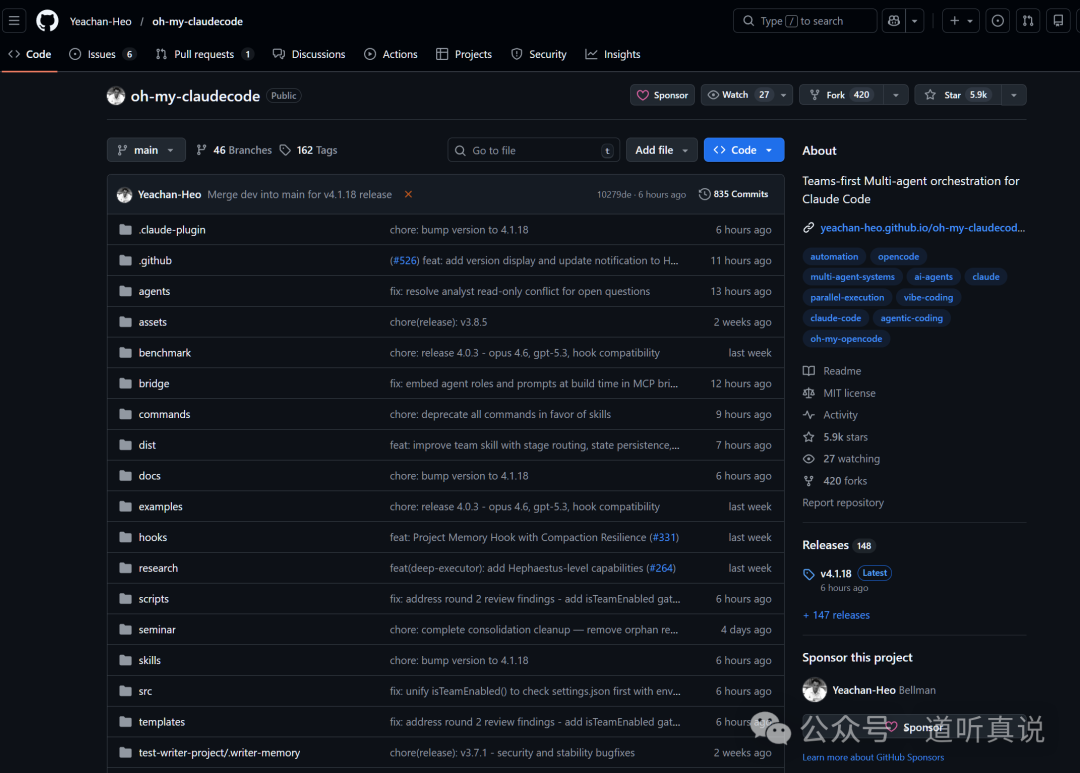Click Yeachan-Heo's profile avatar
This screenshot has width=1080, height=773.
[123, 194]
